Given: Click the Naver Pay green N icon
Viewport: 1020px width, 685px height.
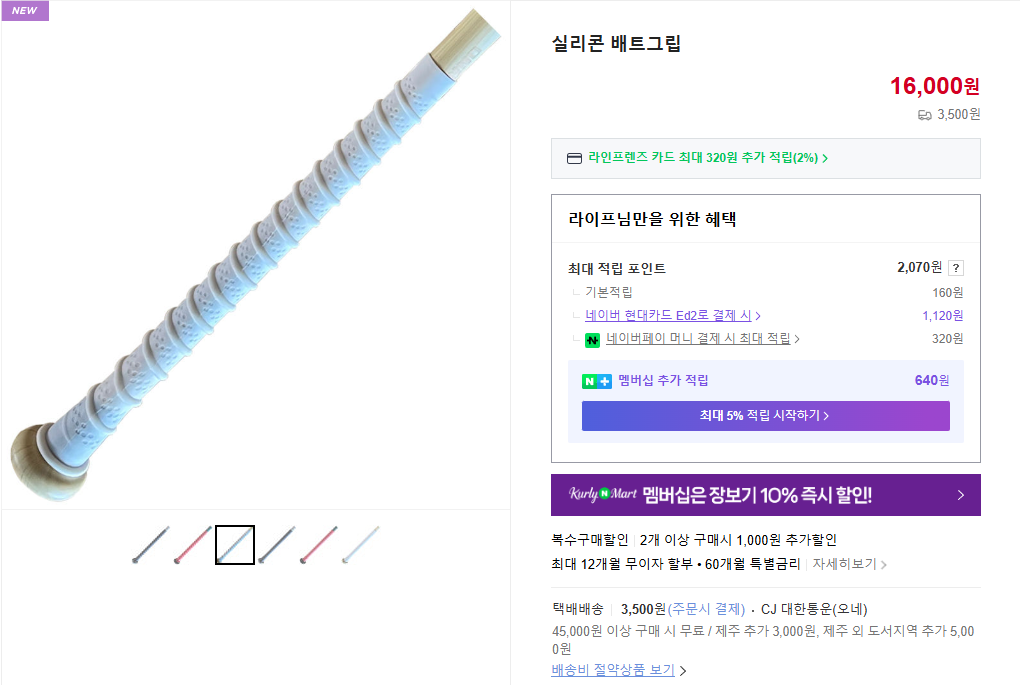Looking at the screenshot, I should [592, 340].
